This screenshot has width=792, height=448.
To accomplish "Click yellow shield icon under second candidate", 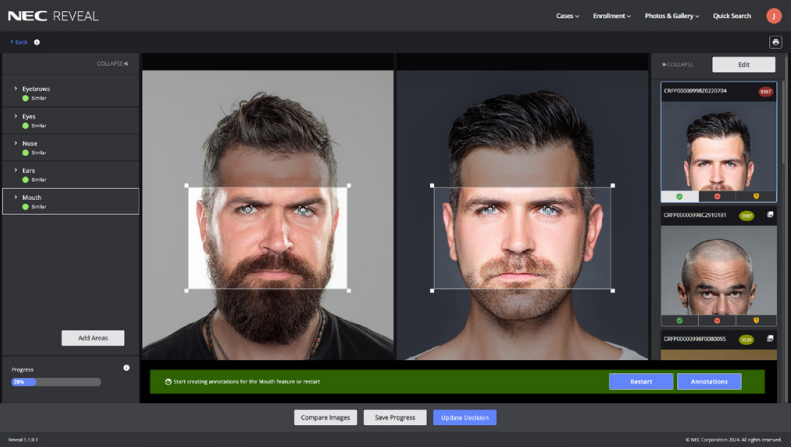I will click(756, 321).
